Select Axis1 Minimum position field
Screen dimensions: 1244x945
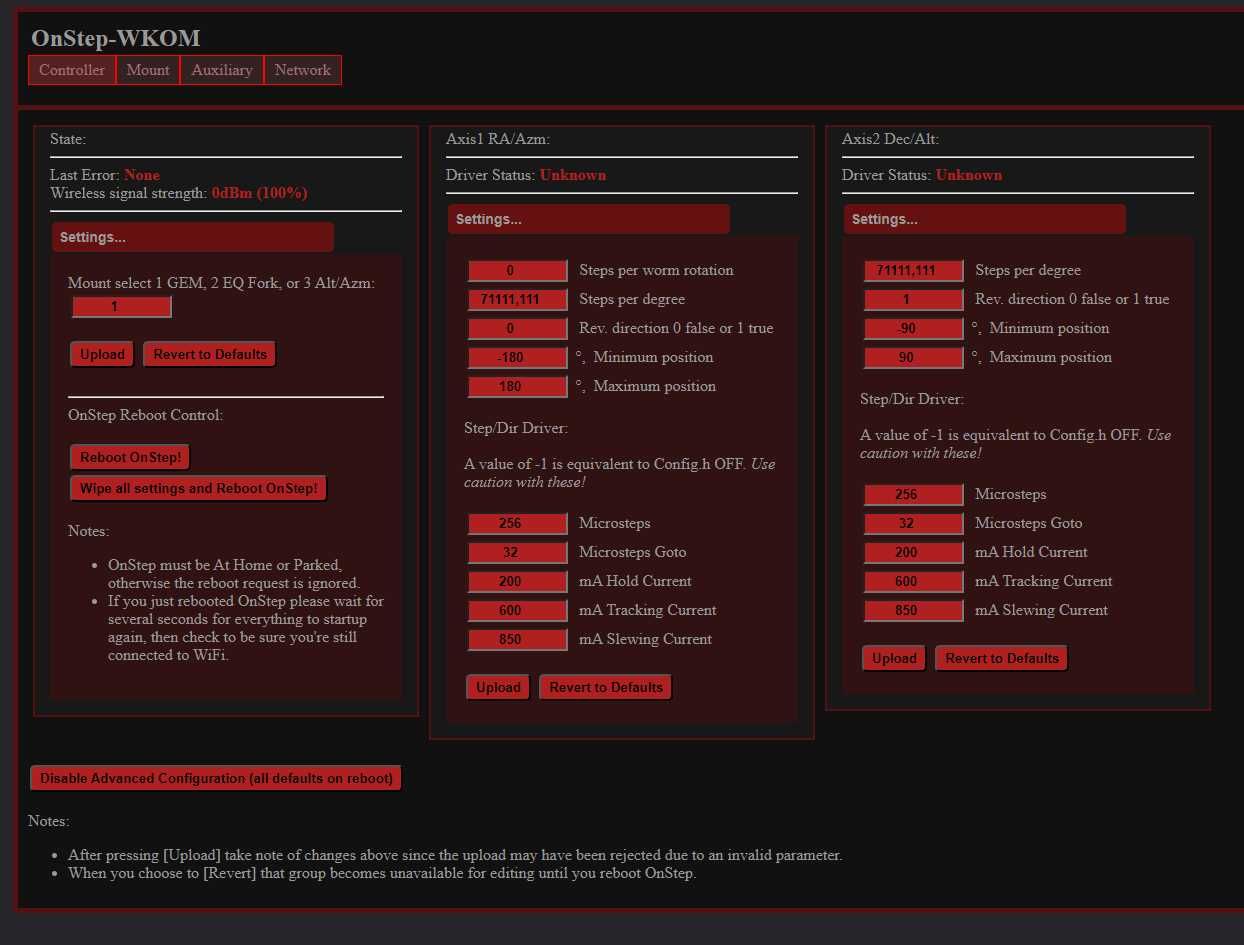[518, 358]
